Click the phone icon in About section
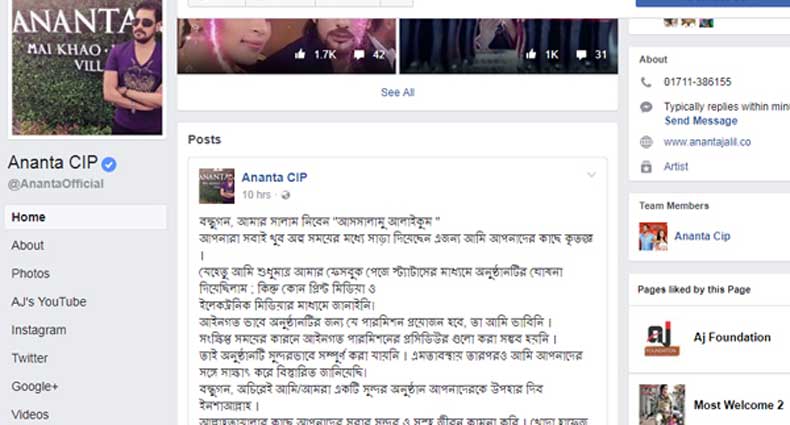The width and height of the screenshot is (790, 425). click(x=646, y=82)
